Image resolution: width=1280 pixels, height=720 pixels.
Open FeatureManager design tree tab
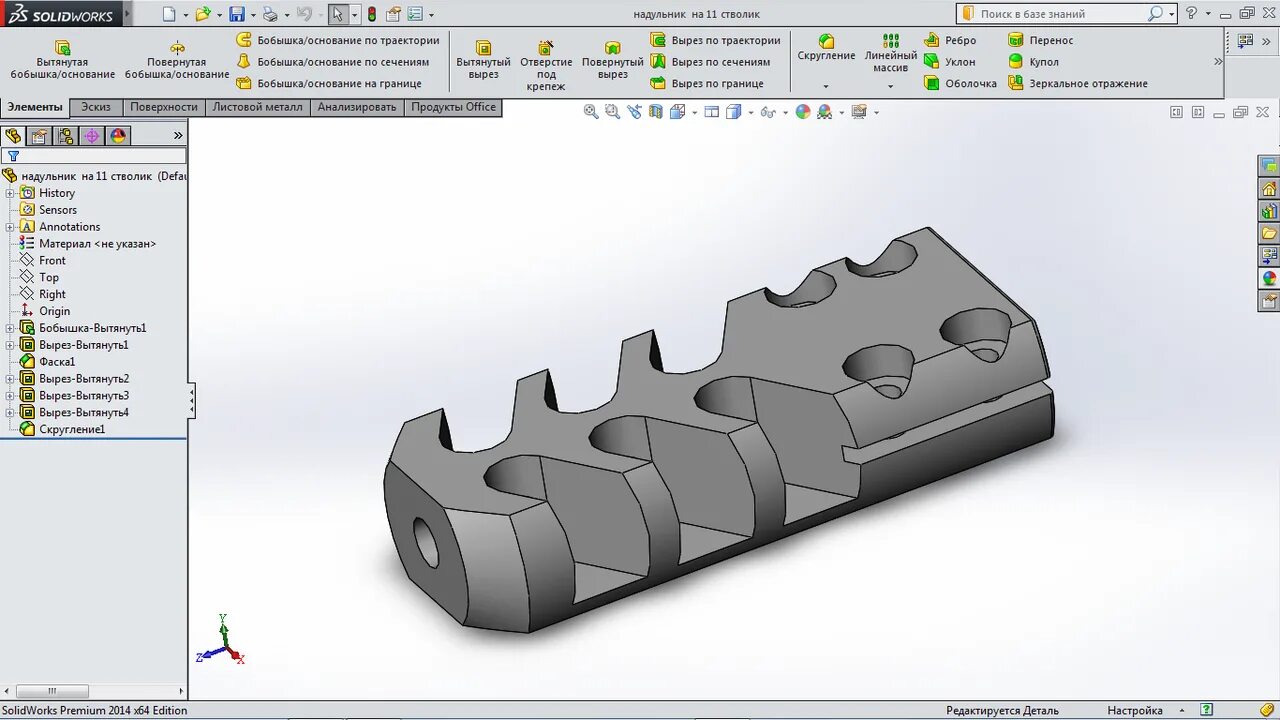[13, 135]
